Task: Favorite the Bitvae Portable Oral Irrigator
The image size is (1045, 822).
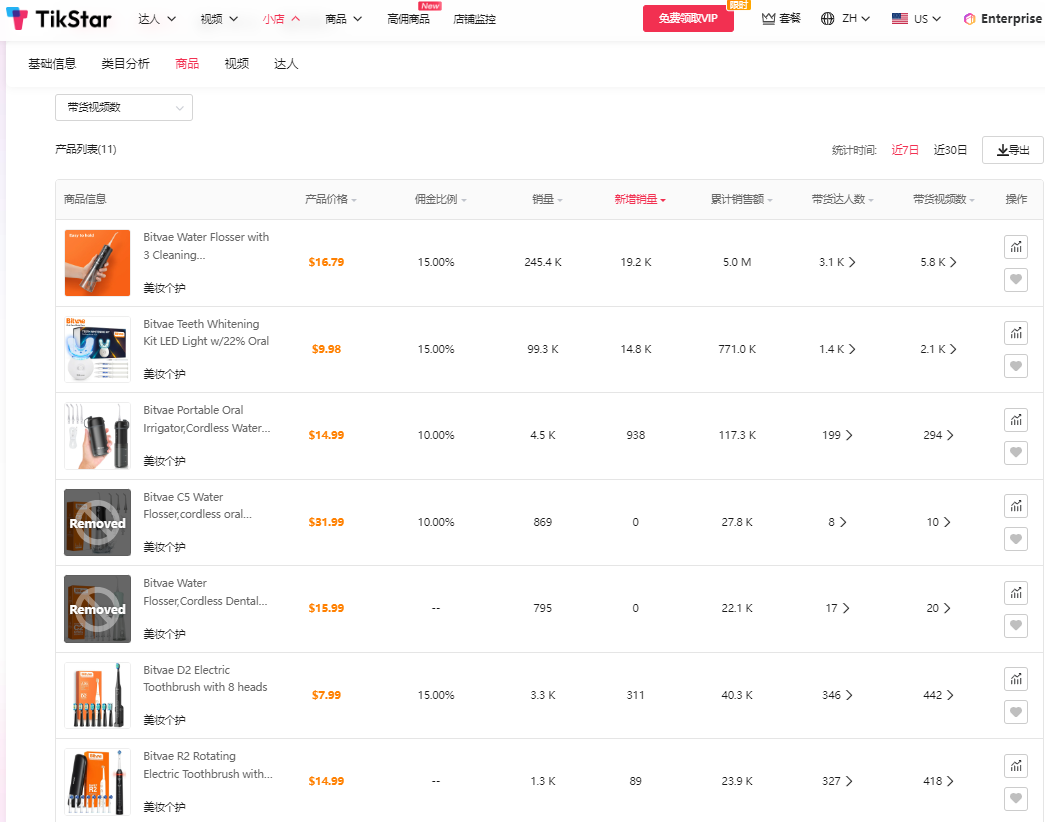Action: [x=1016, y=452]
